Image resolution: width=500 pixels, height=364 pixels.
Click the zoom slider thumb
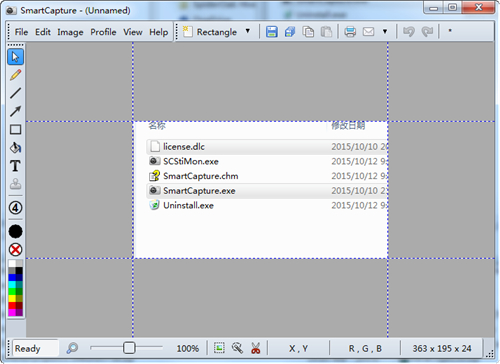click(129, 348)
